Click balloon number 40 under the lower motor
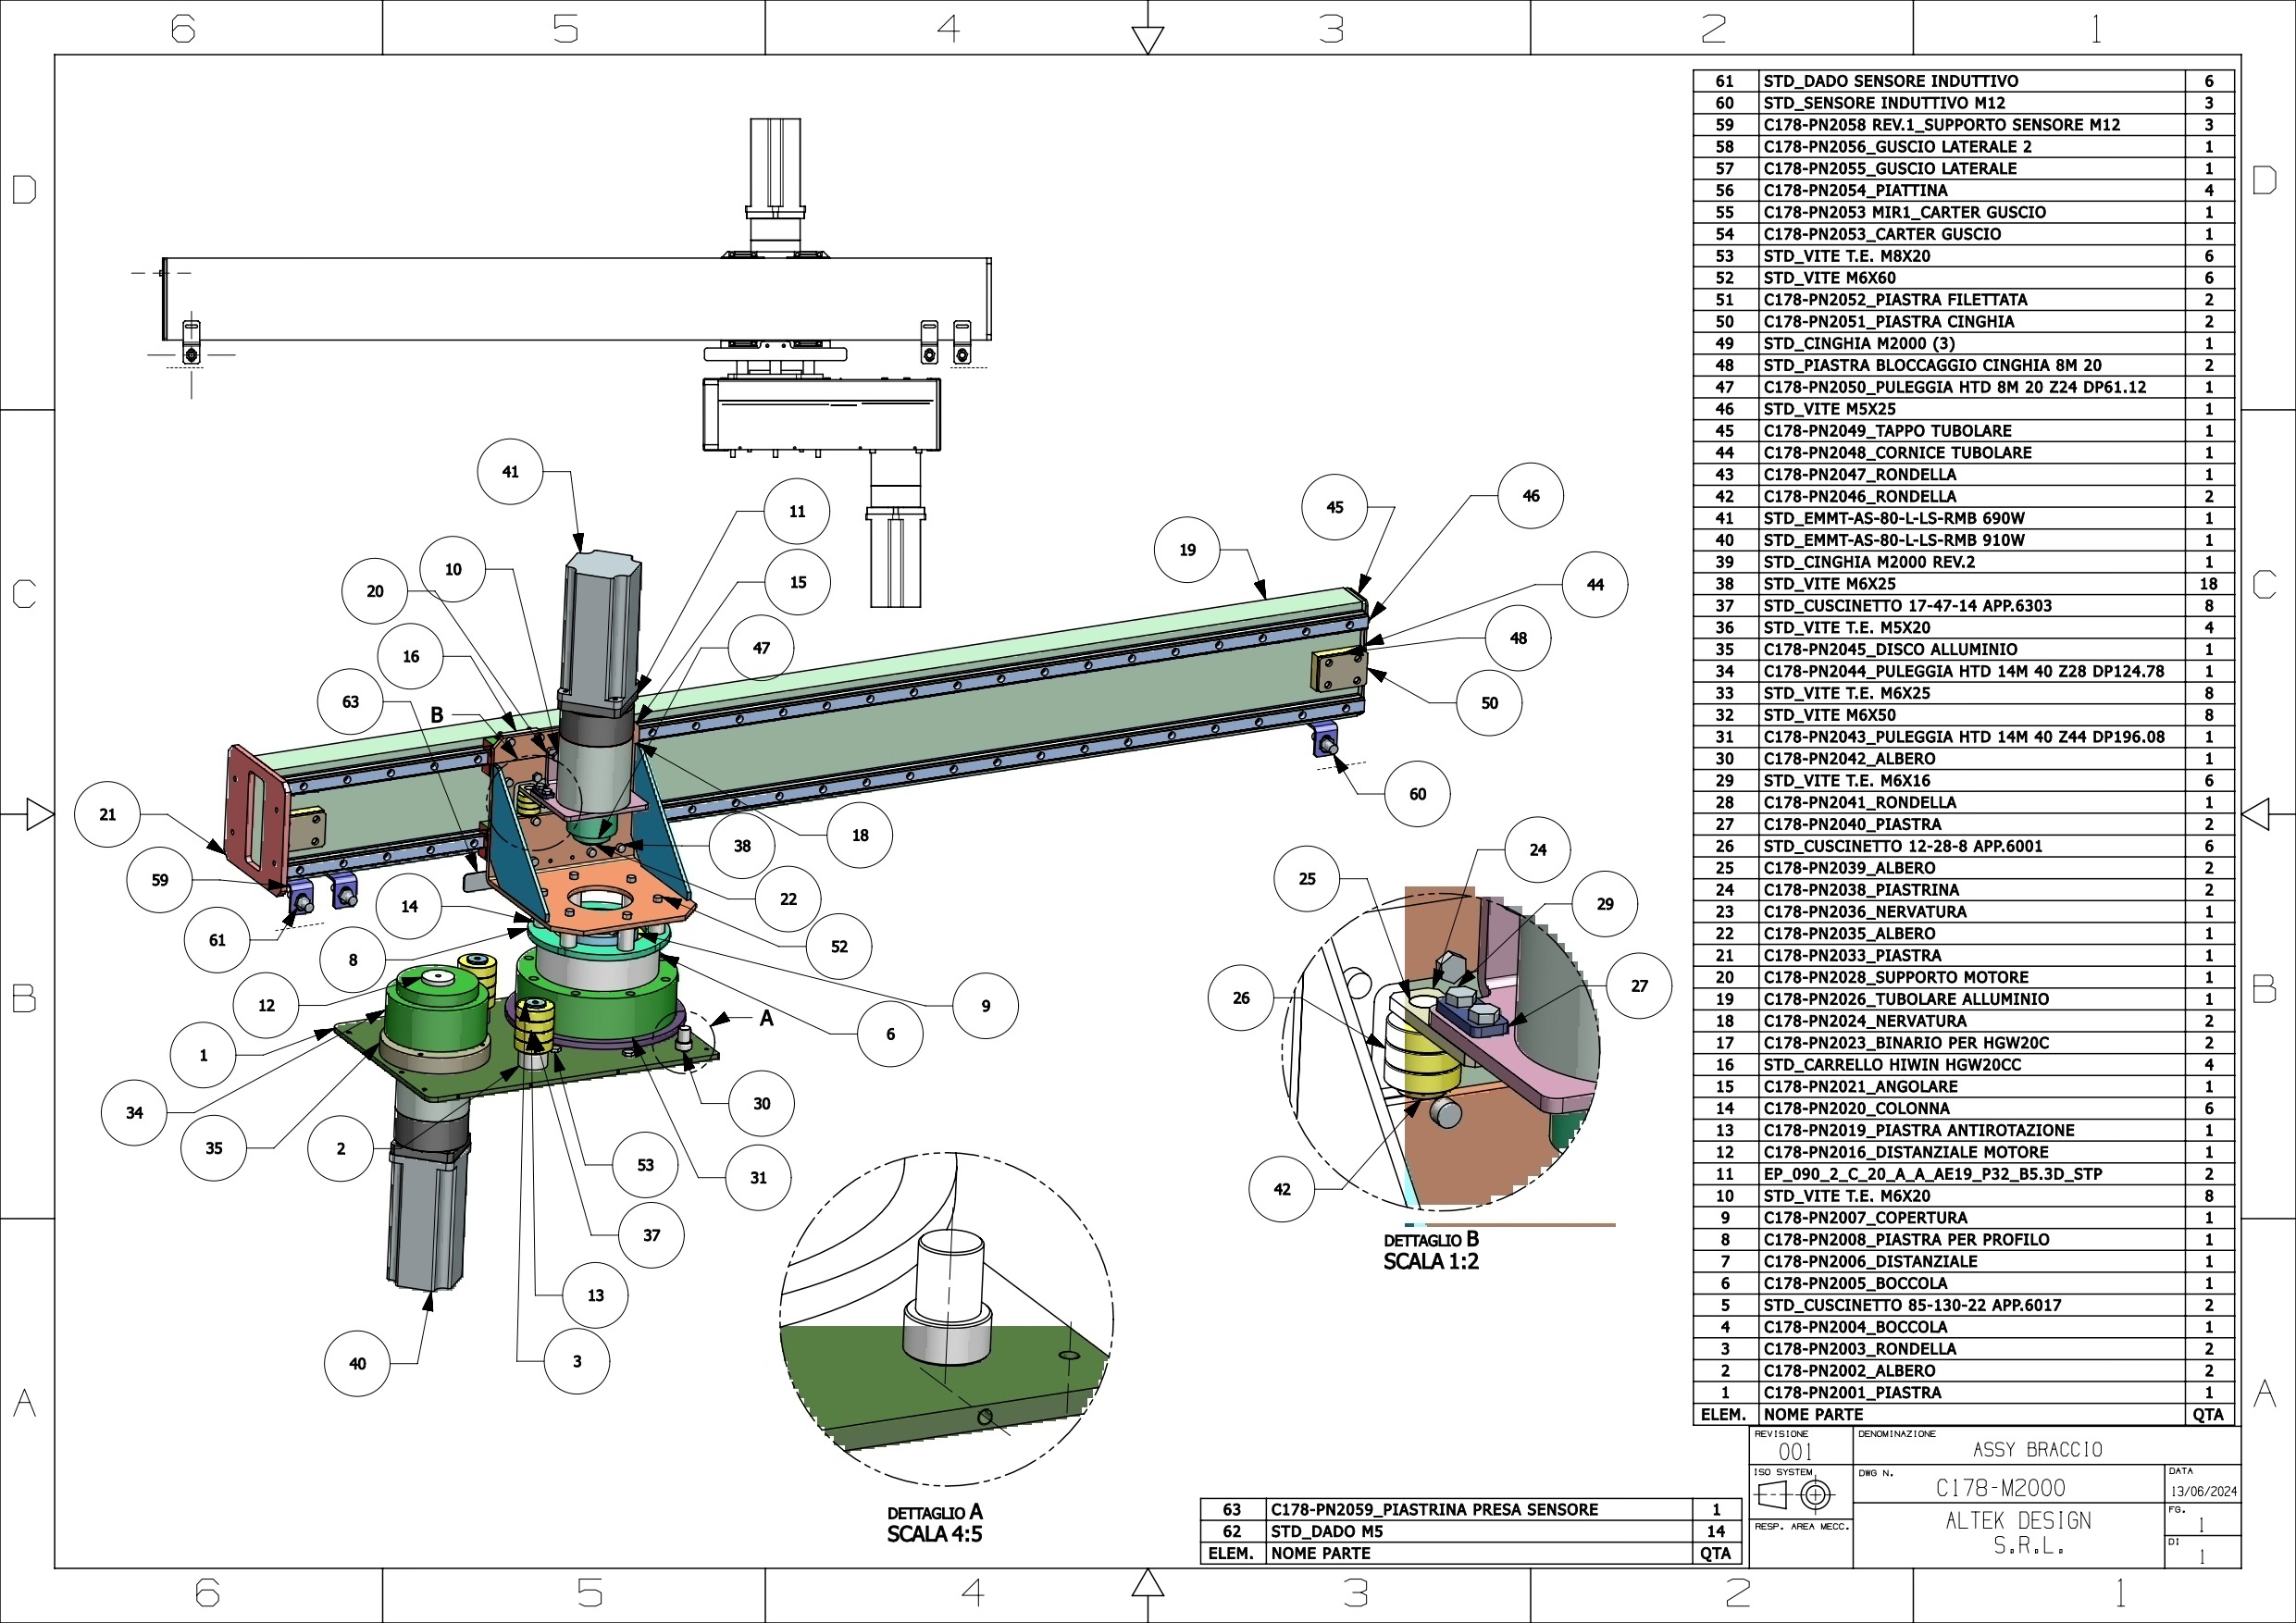Screen dimensions: 2296x1623 357,1363
